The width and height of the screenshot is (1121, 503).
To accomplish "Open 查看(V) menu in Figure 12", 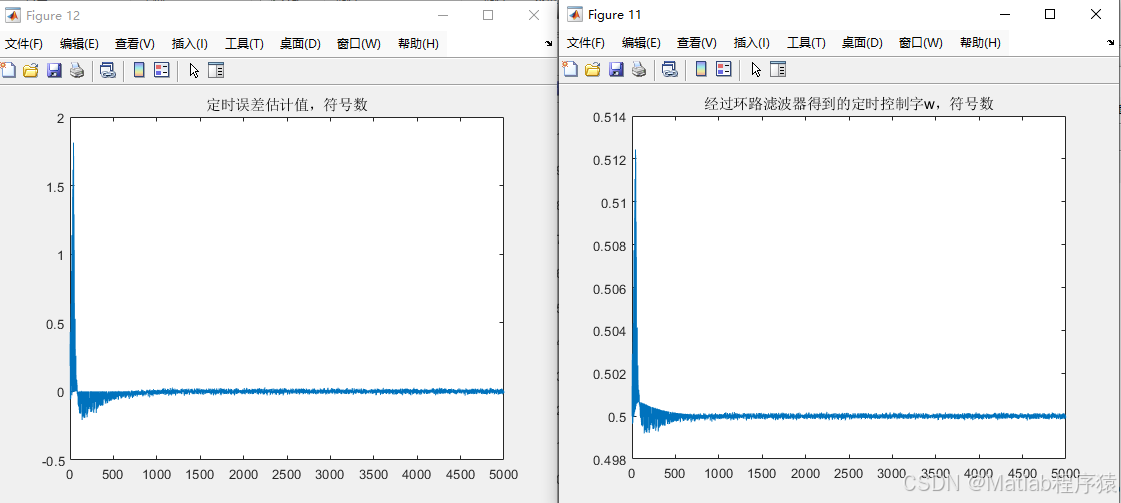I will pos(135,44).
